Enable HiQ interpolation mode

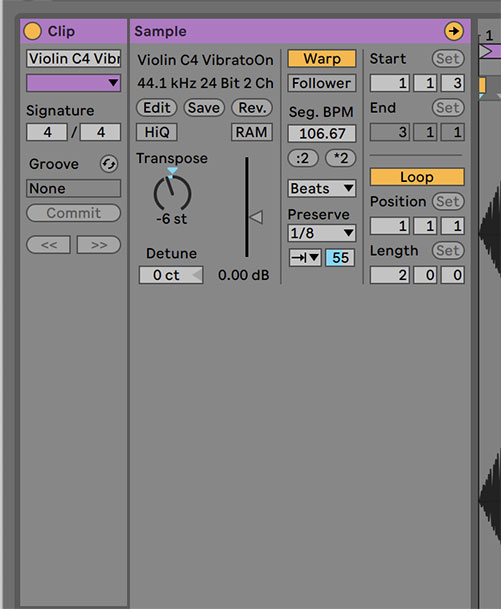157,132
